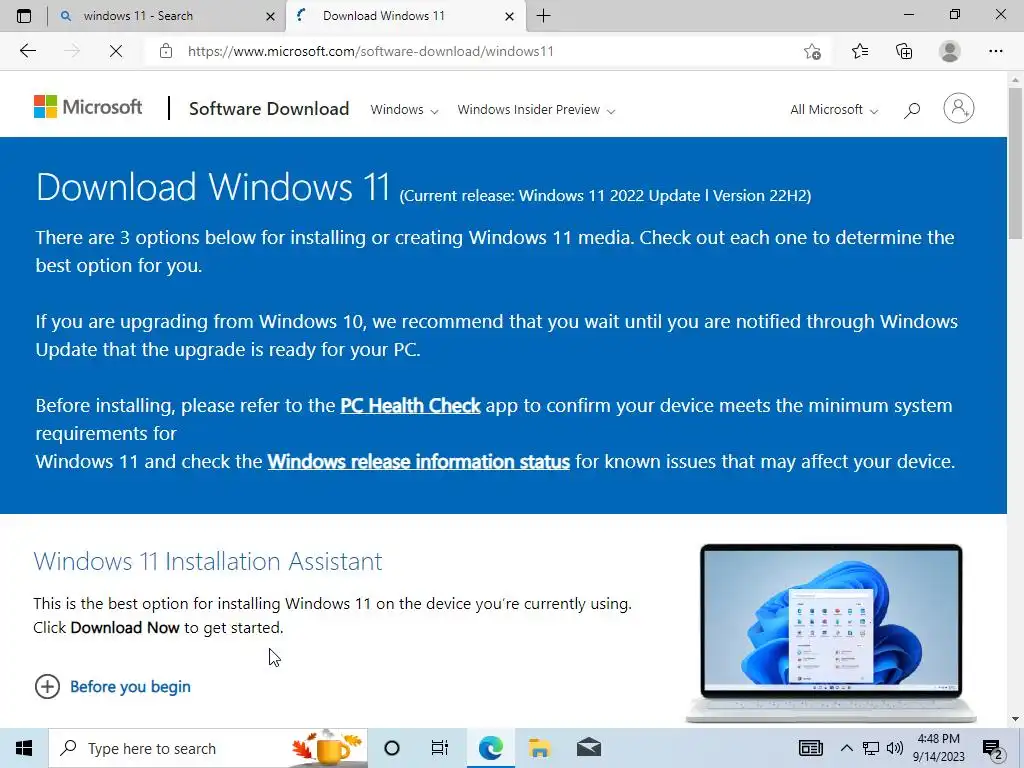Image resolution: width=1024 pixels, height=768 pixels.
Task: Open the browser profile icon
Action: [950, 51]
